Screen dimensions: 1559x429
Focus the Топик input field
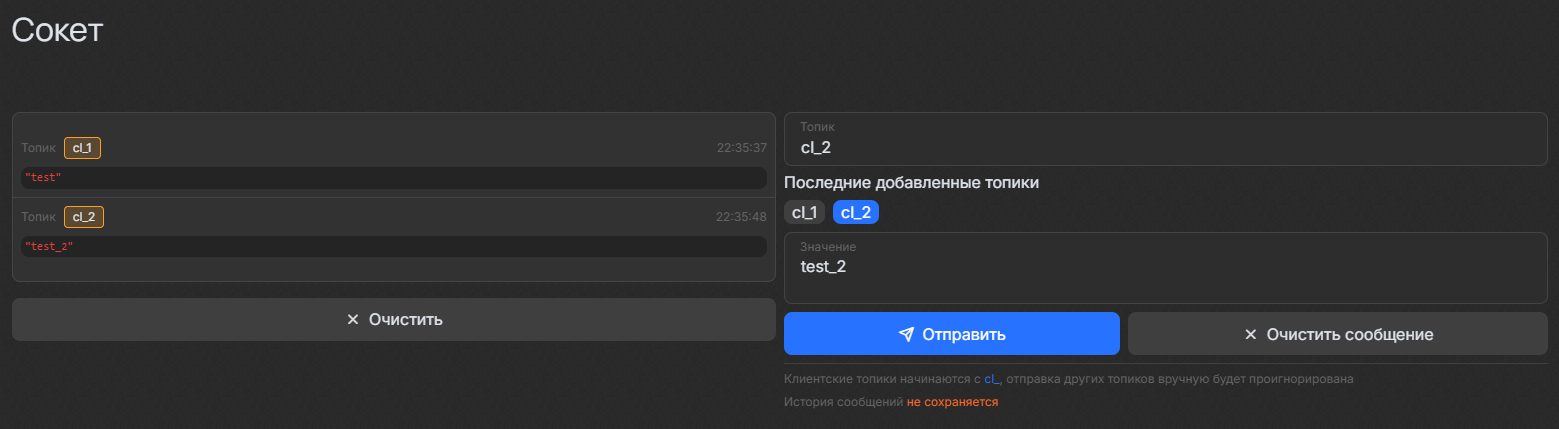1165,147
